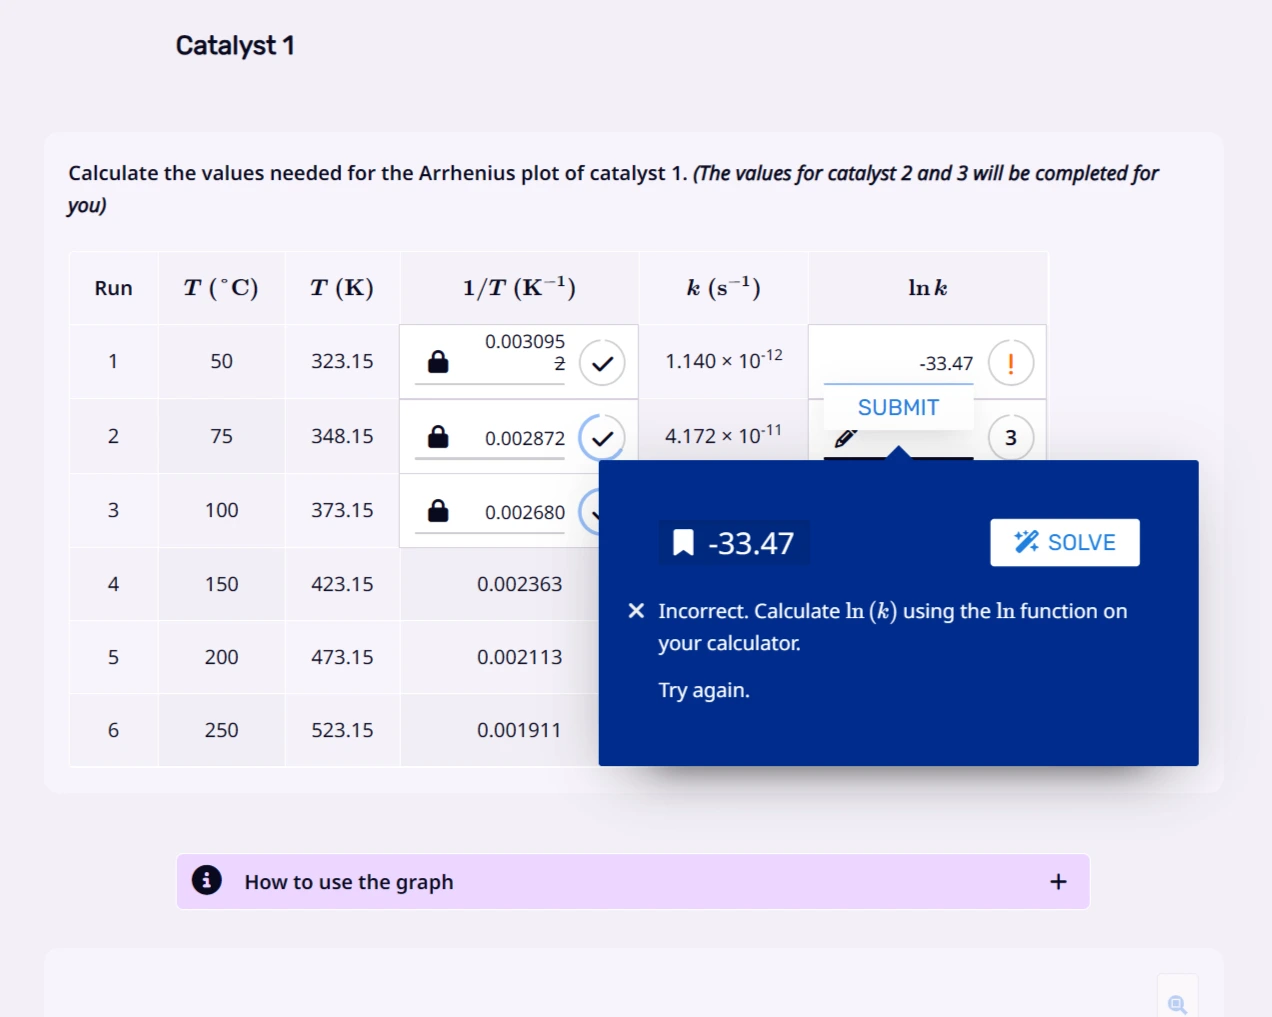Viewport: 1272px width, 1017px height.
Task: Click the k (s⁻¹) column header
Action: pyautogui.click(x=723, y=288)
